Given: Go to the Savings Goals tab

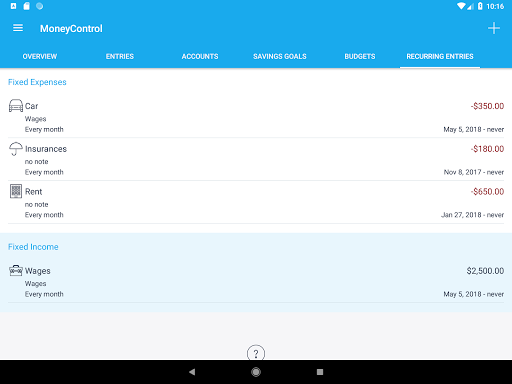Looking at the screenshot, I should pyautogui.click(x=280, y=56).
